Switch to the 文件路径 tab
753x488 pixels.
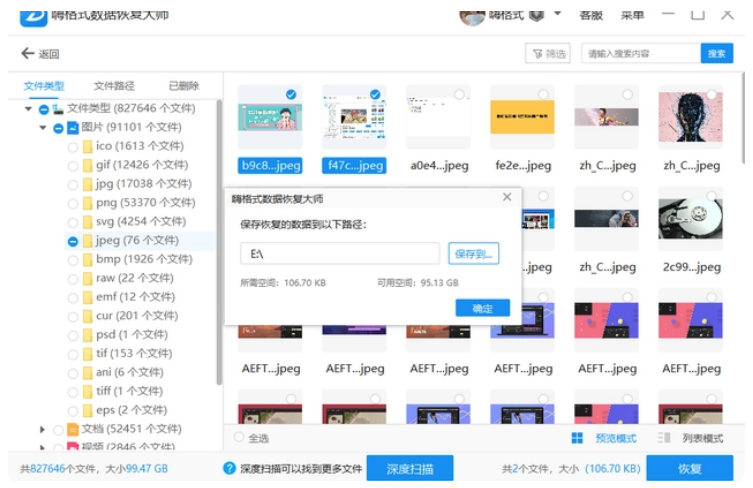point(114,86)
